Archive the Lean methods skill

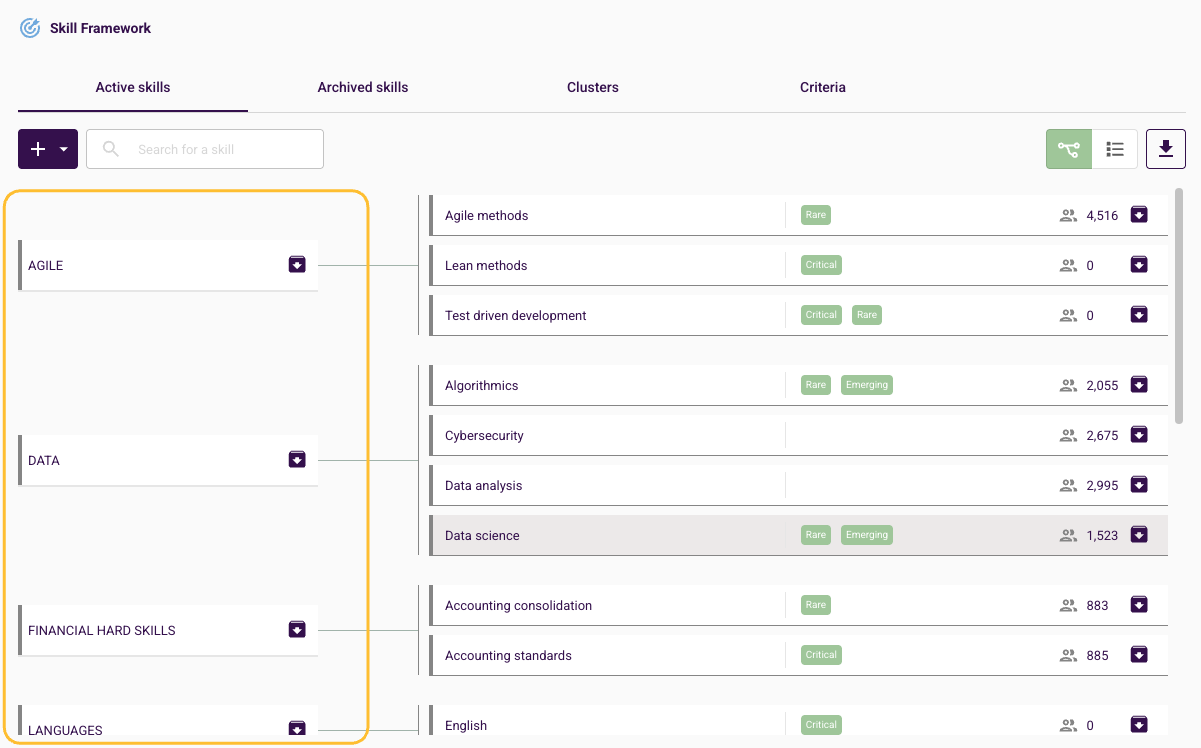(x=1139, y=265)
